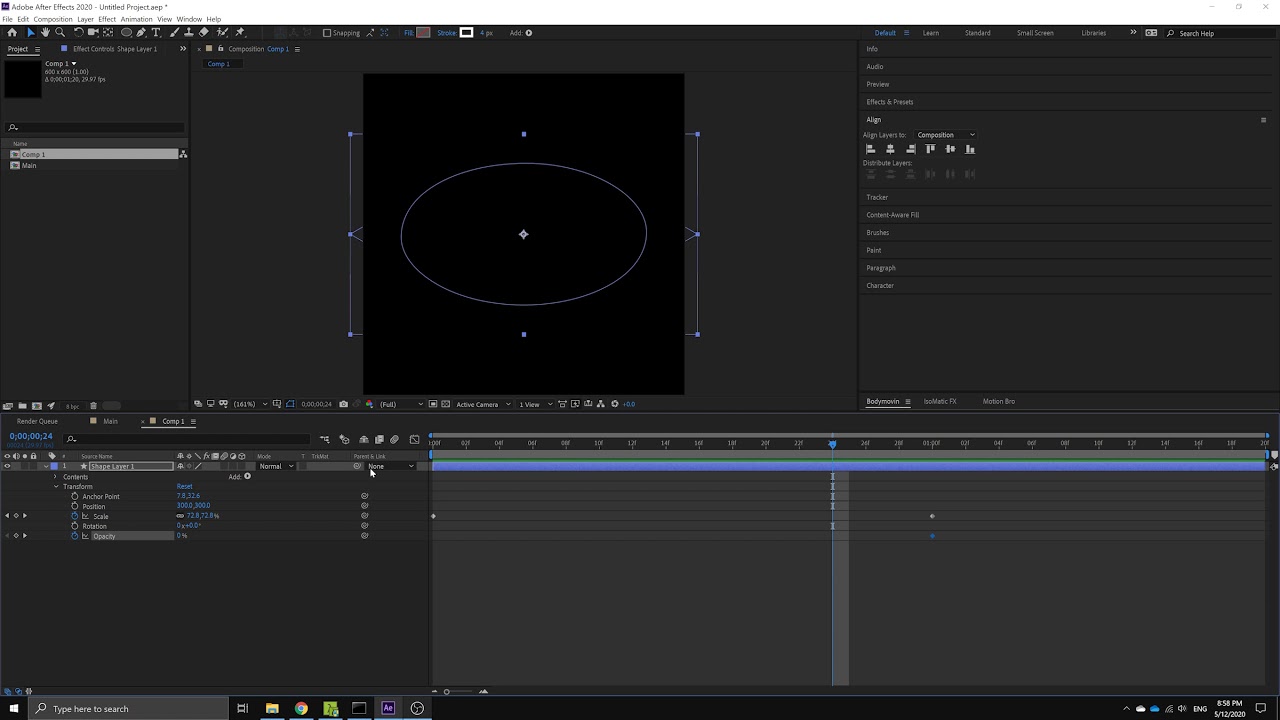The height and width of the screenshot is (720, 1280).
Task: Click Reset next to Transform
Action: [184, 486]
